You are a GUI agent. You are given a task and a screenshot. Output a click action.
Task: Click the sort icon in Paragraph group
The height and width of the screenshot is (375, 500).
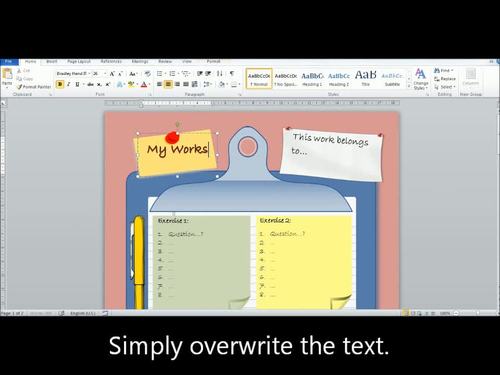219,74
